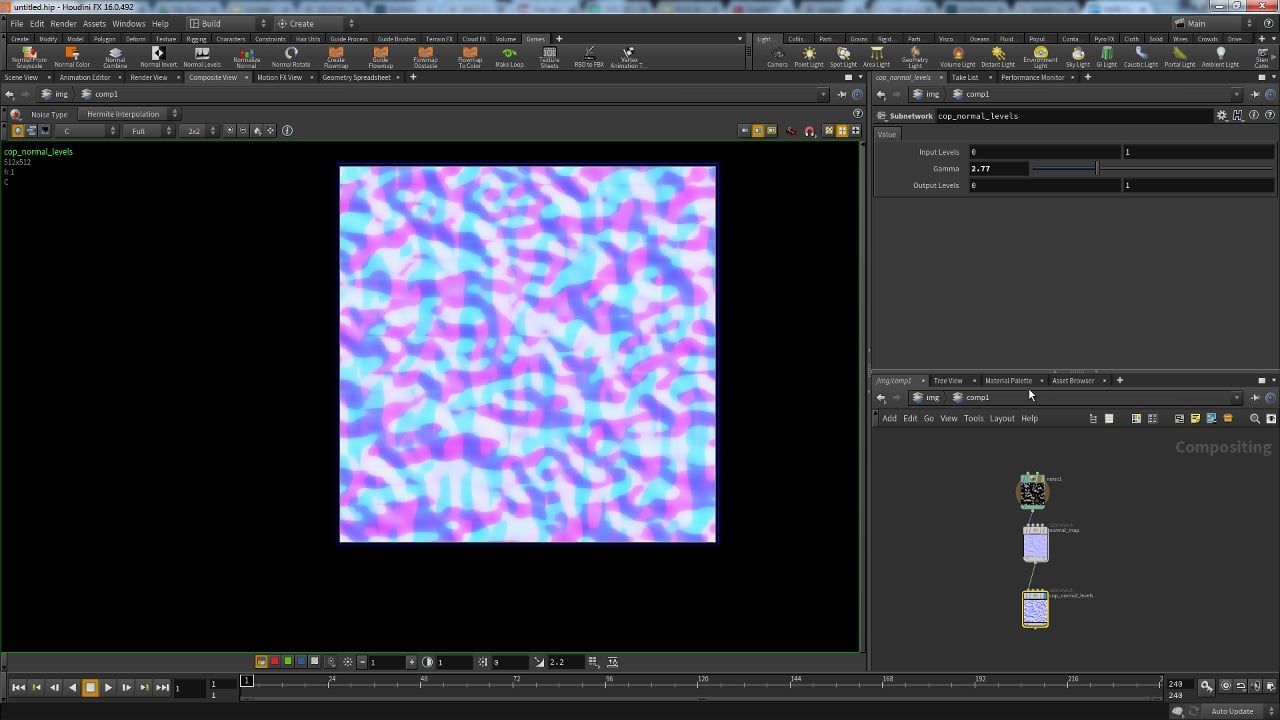The width and height of the screenshot is (1280, 720).
Task: Select the Normal Rotate tool
Action: [x=289, y=57]
